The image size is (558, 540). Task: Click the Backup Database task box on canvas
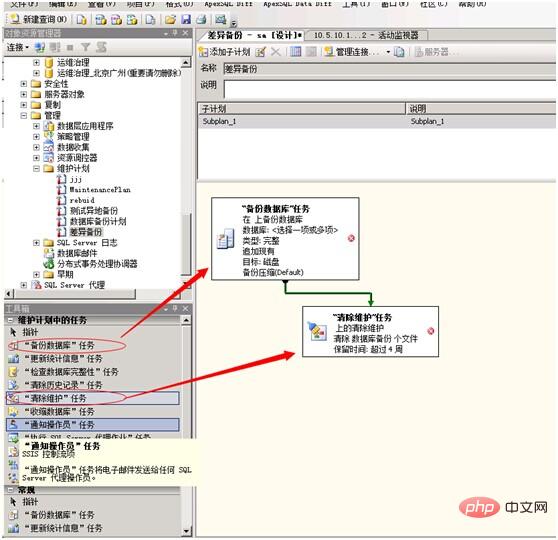tap(285, 239)
